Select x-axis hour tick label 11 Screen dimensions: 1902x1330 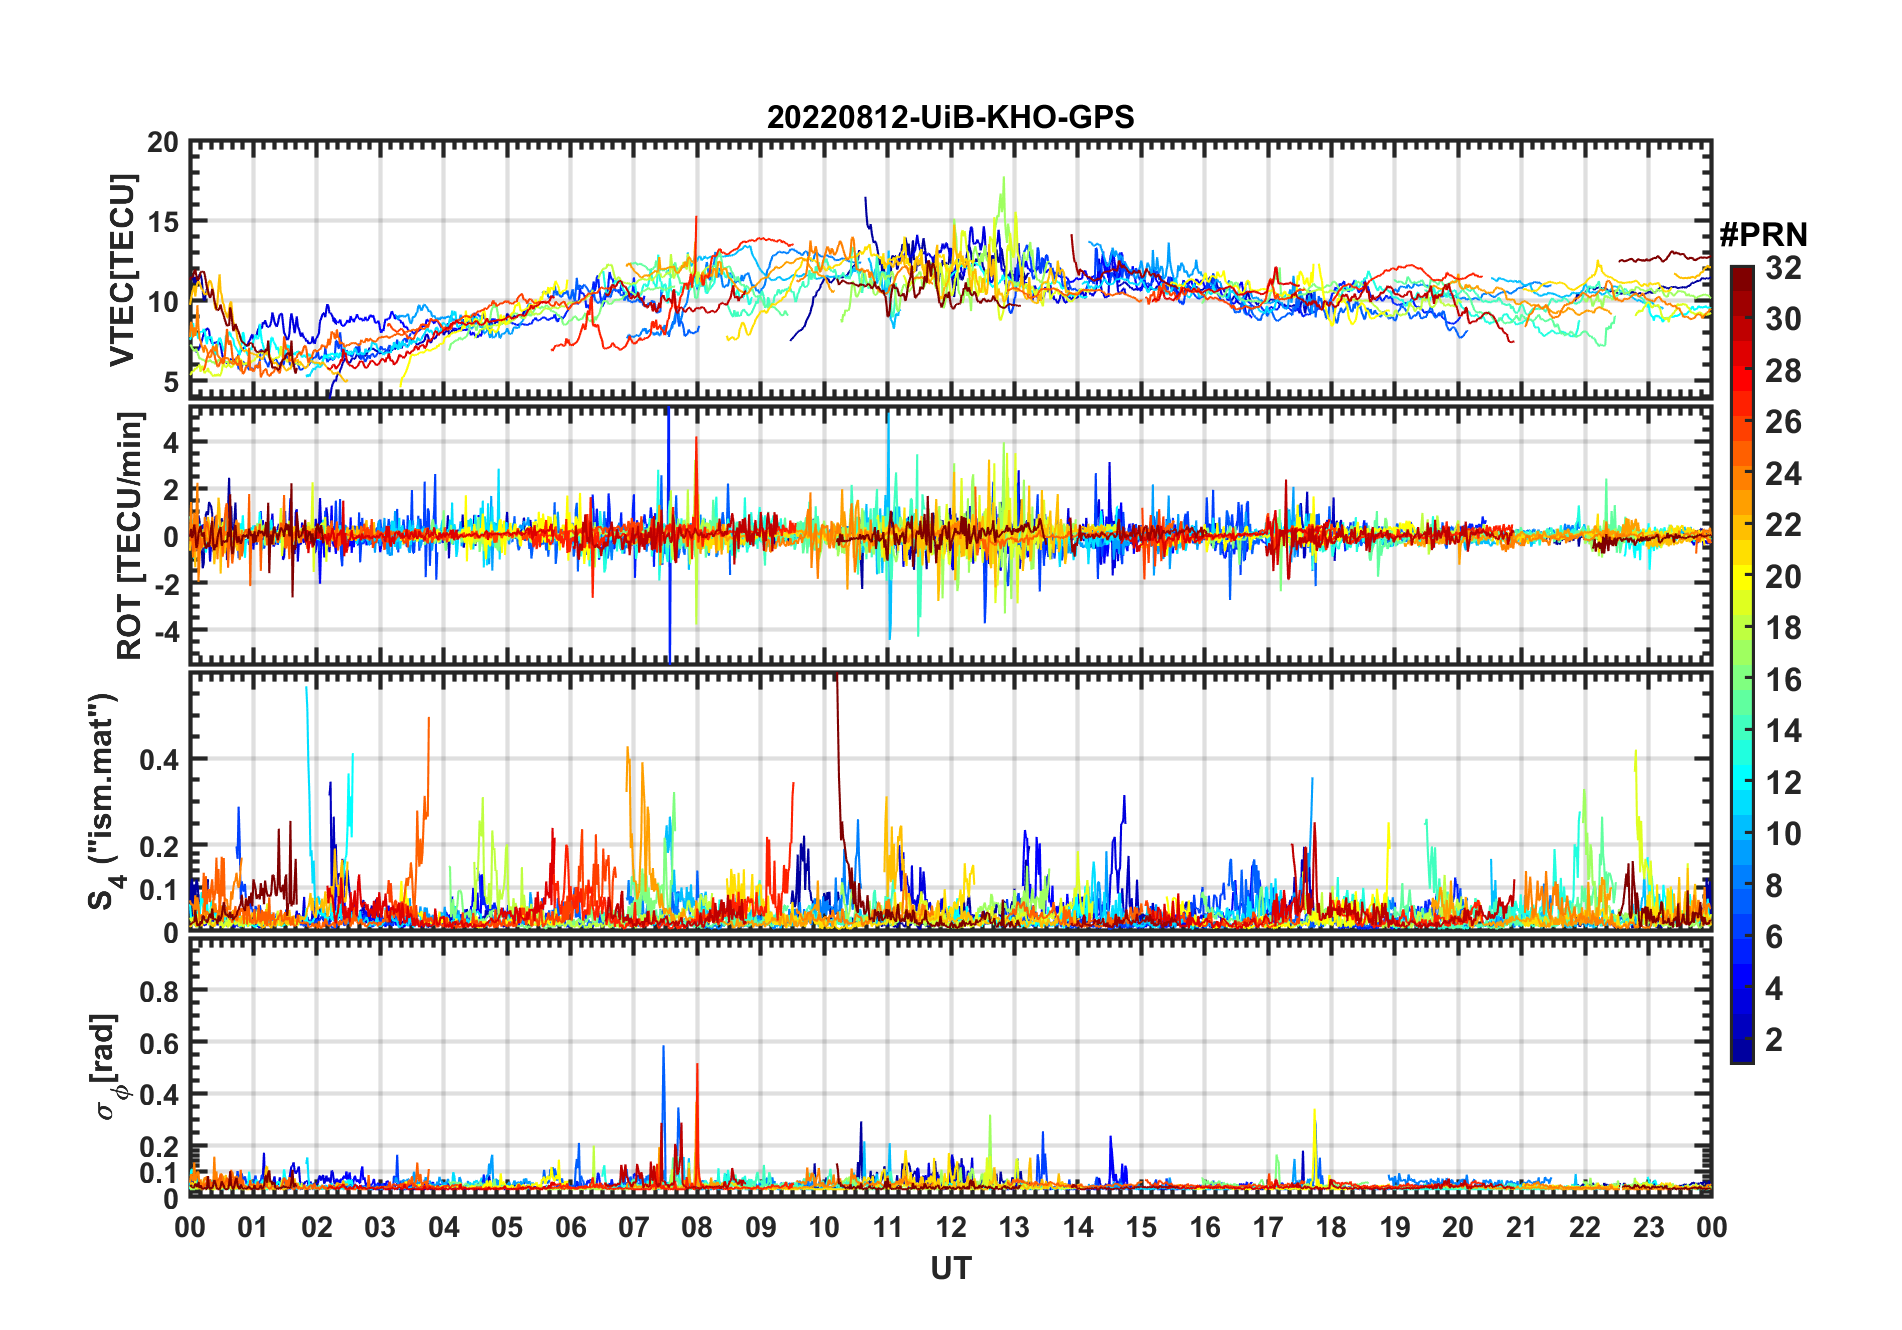(888, 1227)
